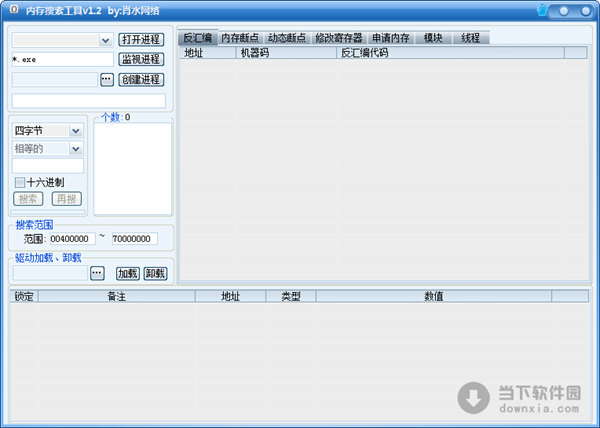Click the search progress bar
This screenshot has width=600, height=428.
tap(48, 212)
